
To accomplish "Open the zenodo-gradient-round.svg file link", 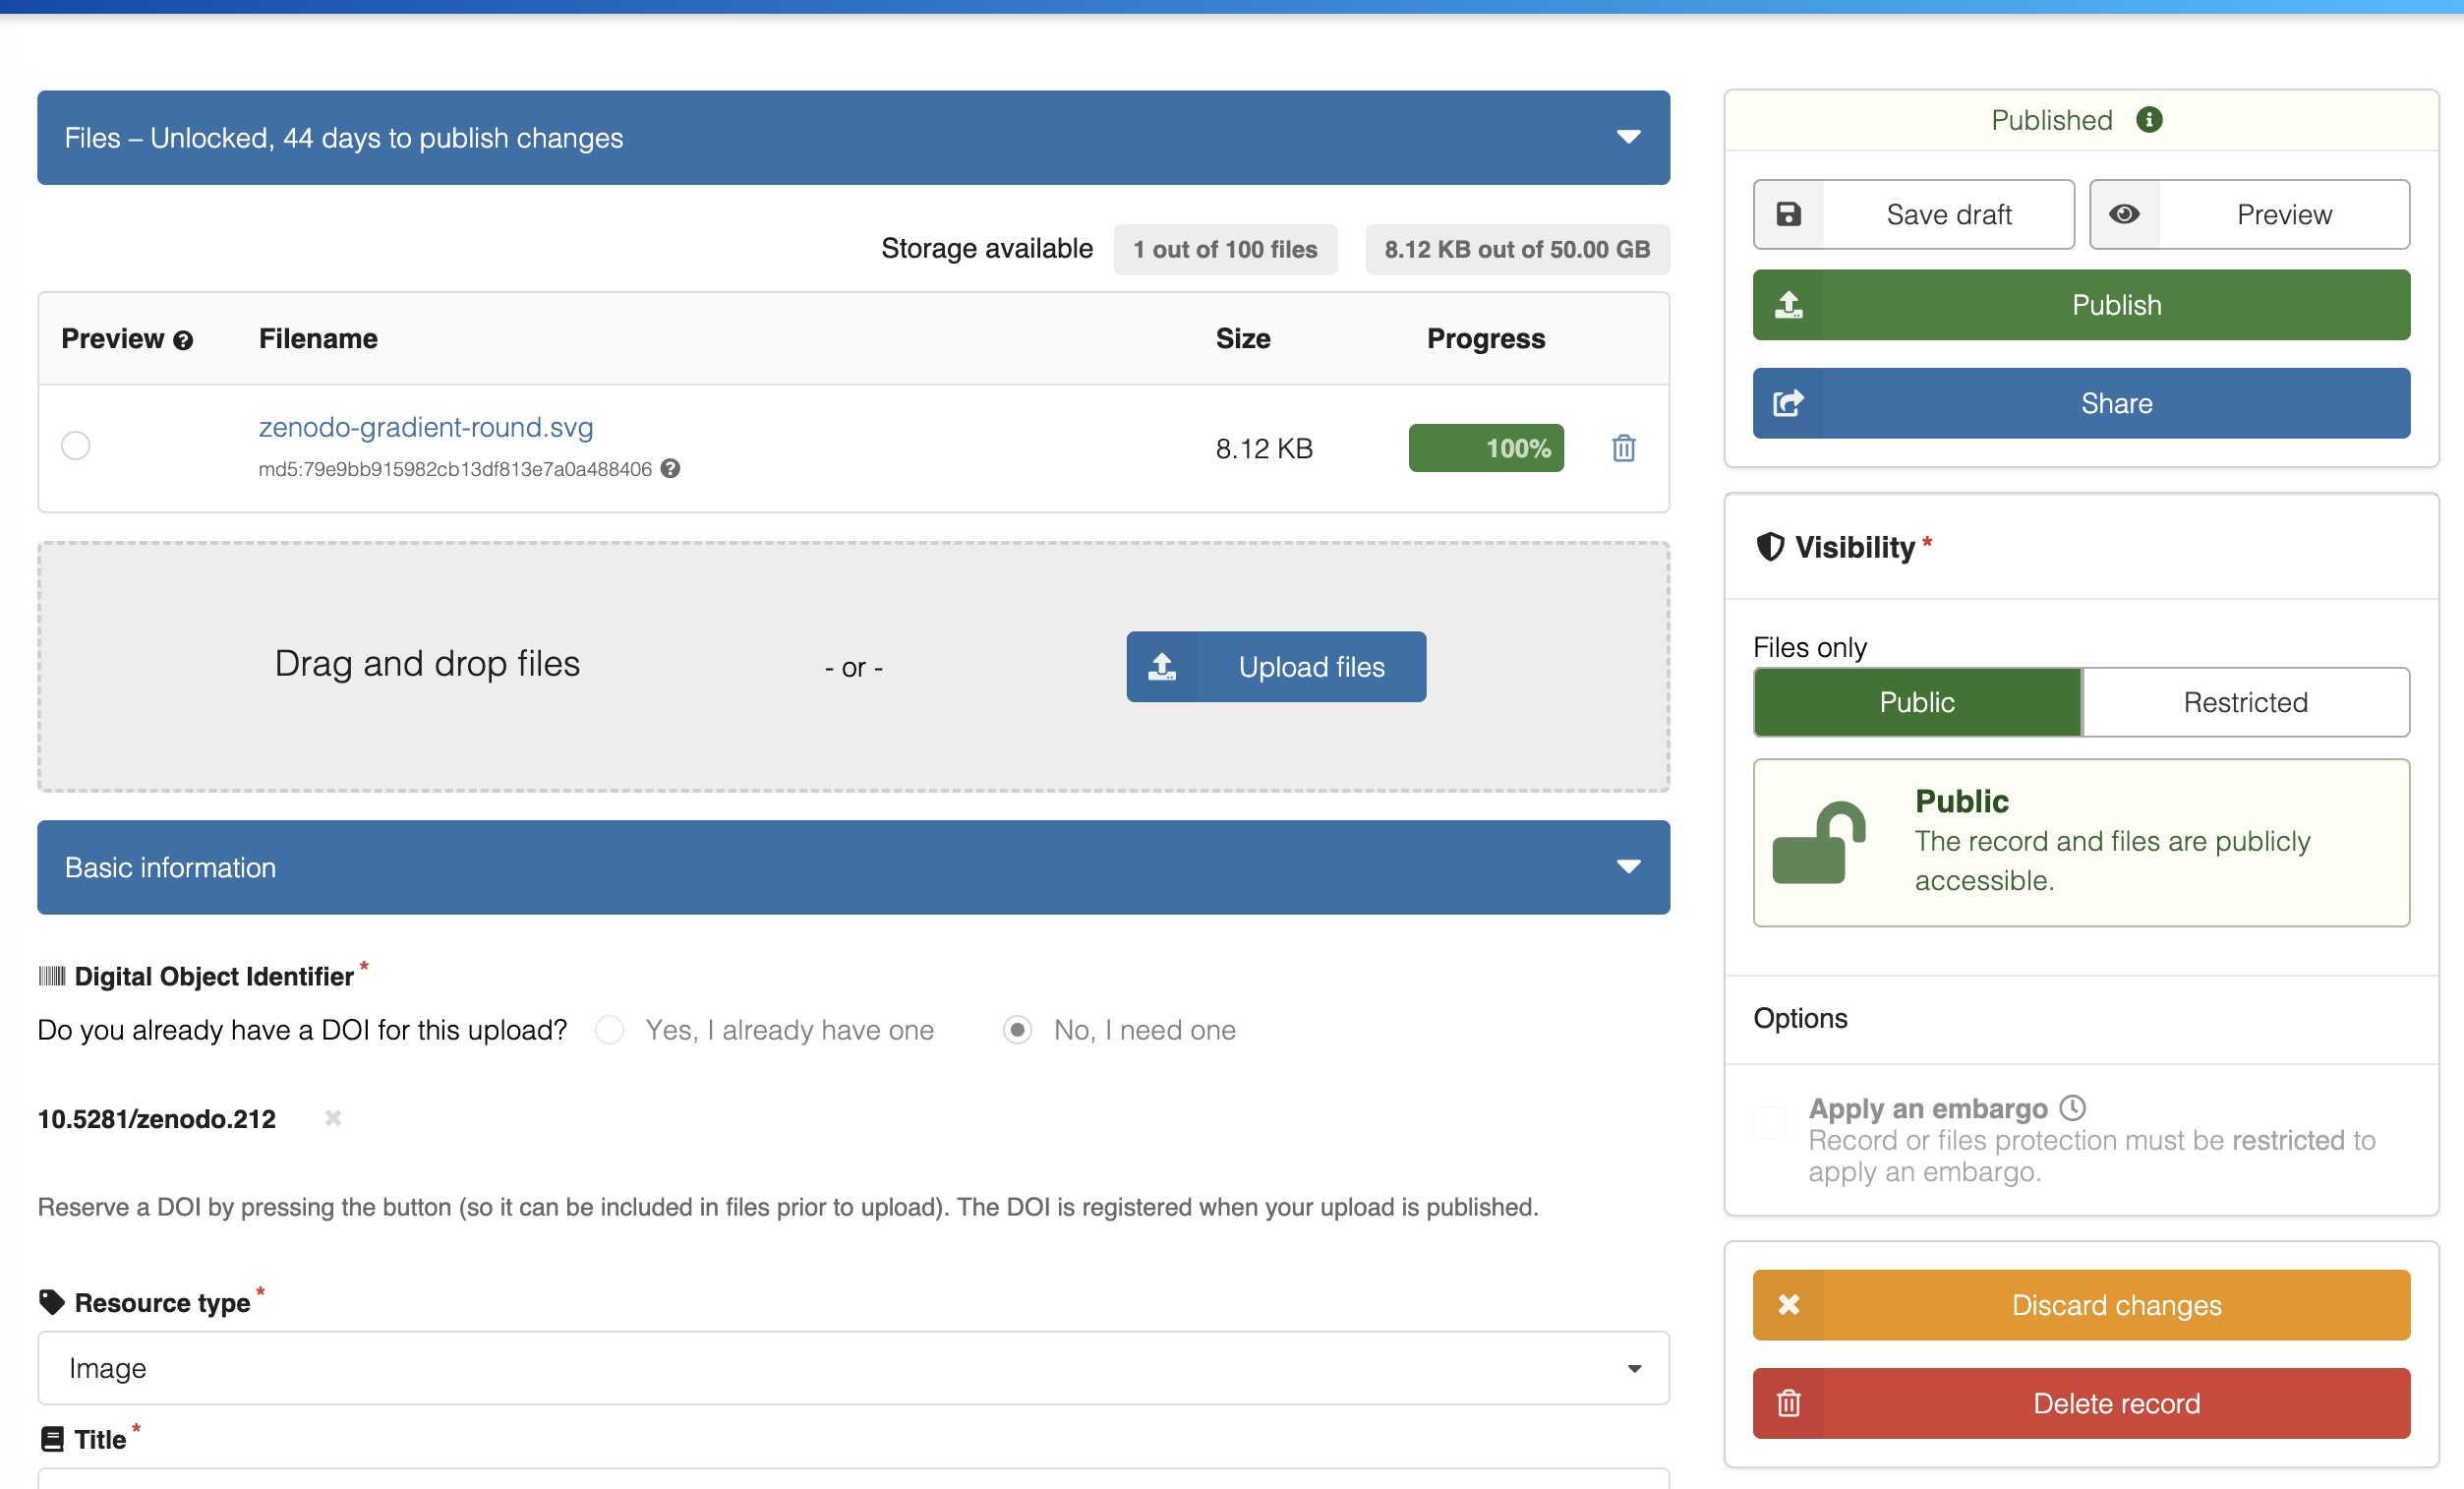I will pos(425,427).
